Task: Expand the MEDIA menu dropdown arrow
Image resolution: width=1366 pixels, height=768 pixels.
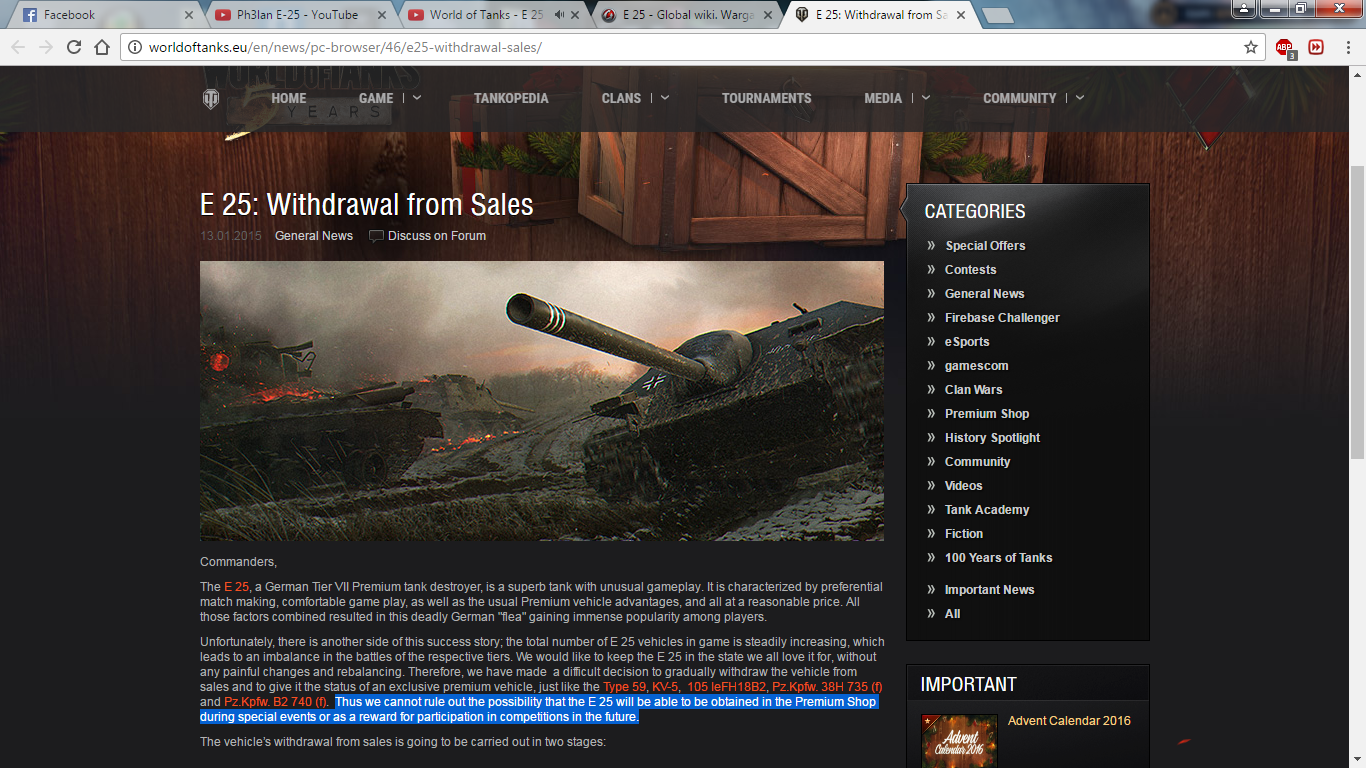Action: pos(926,98)
